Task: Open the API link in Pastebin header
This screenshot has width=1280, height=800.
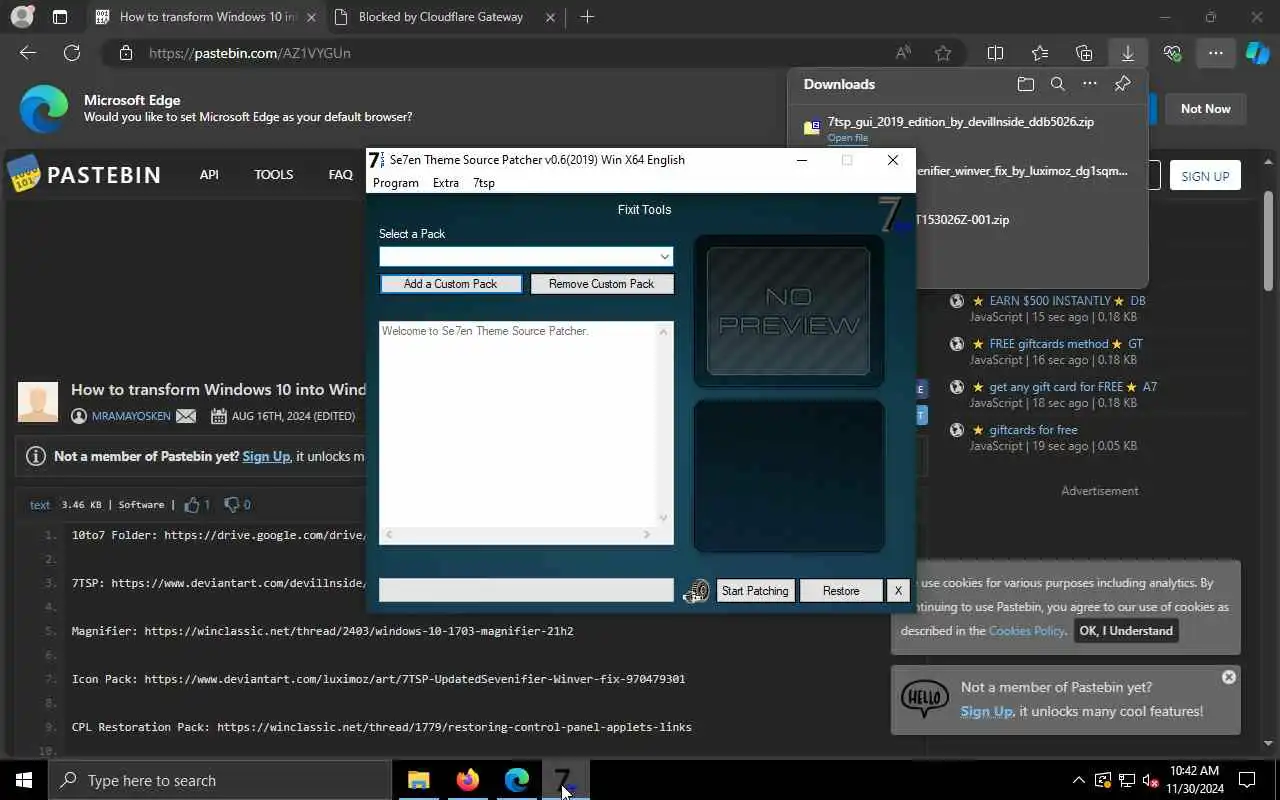Action: (x=209, y=174)
